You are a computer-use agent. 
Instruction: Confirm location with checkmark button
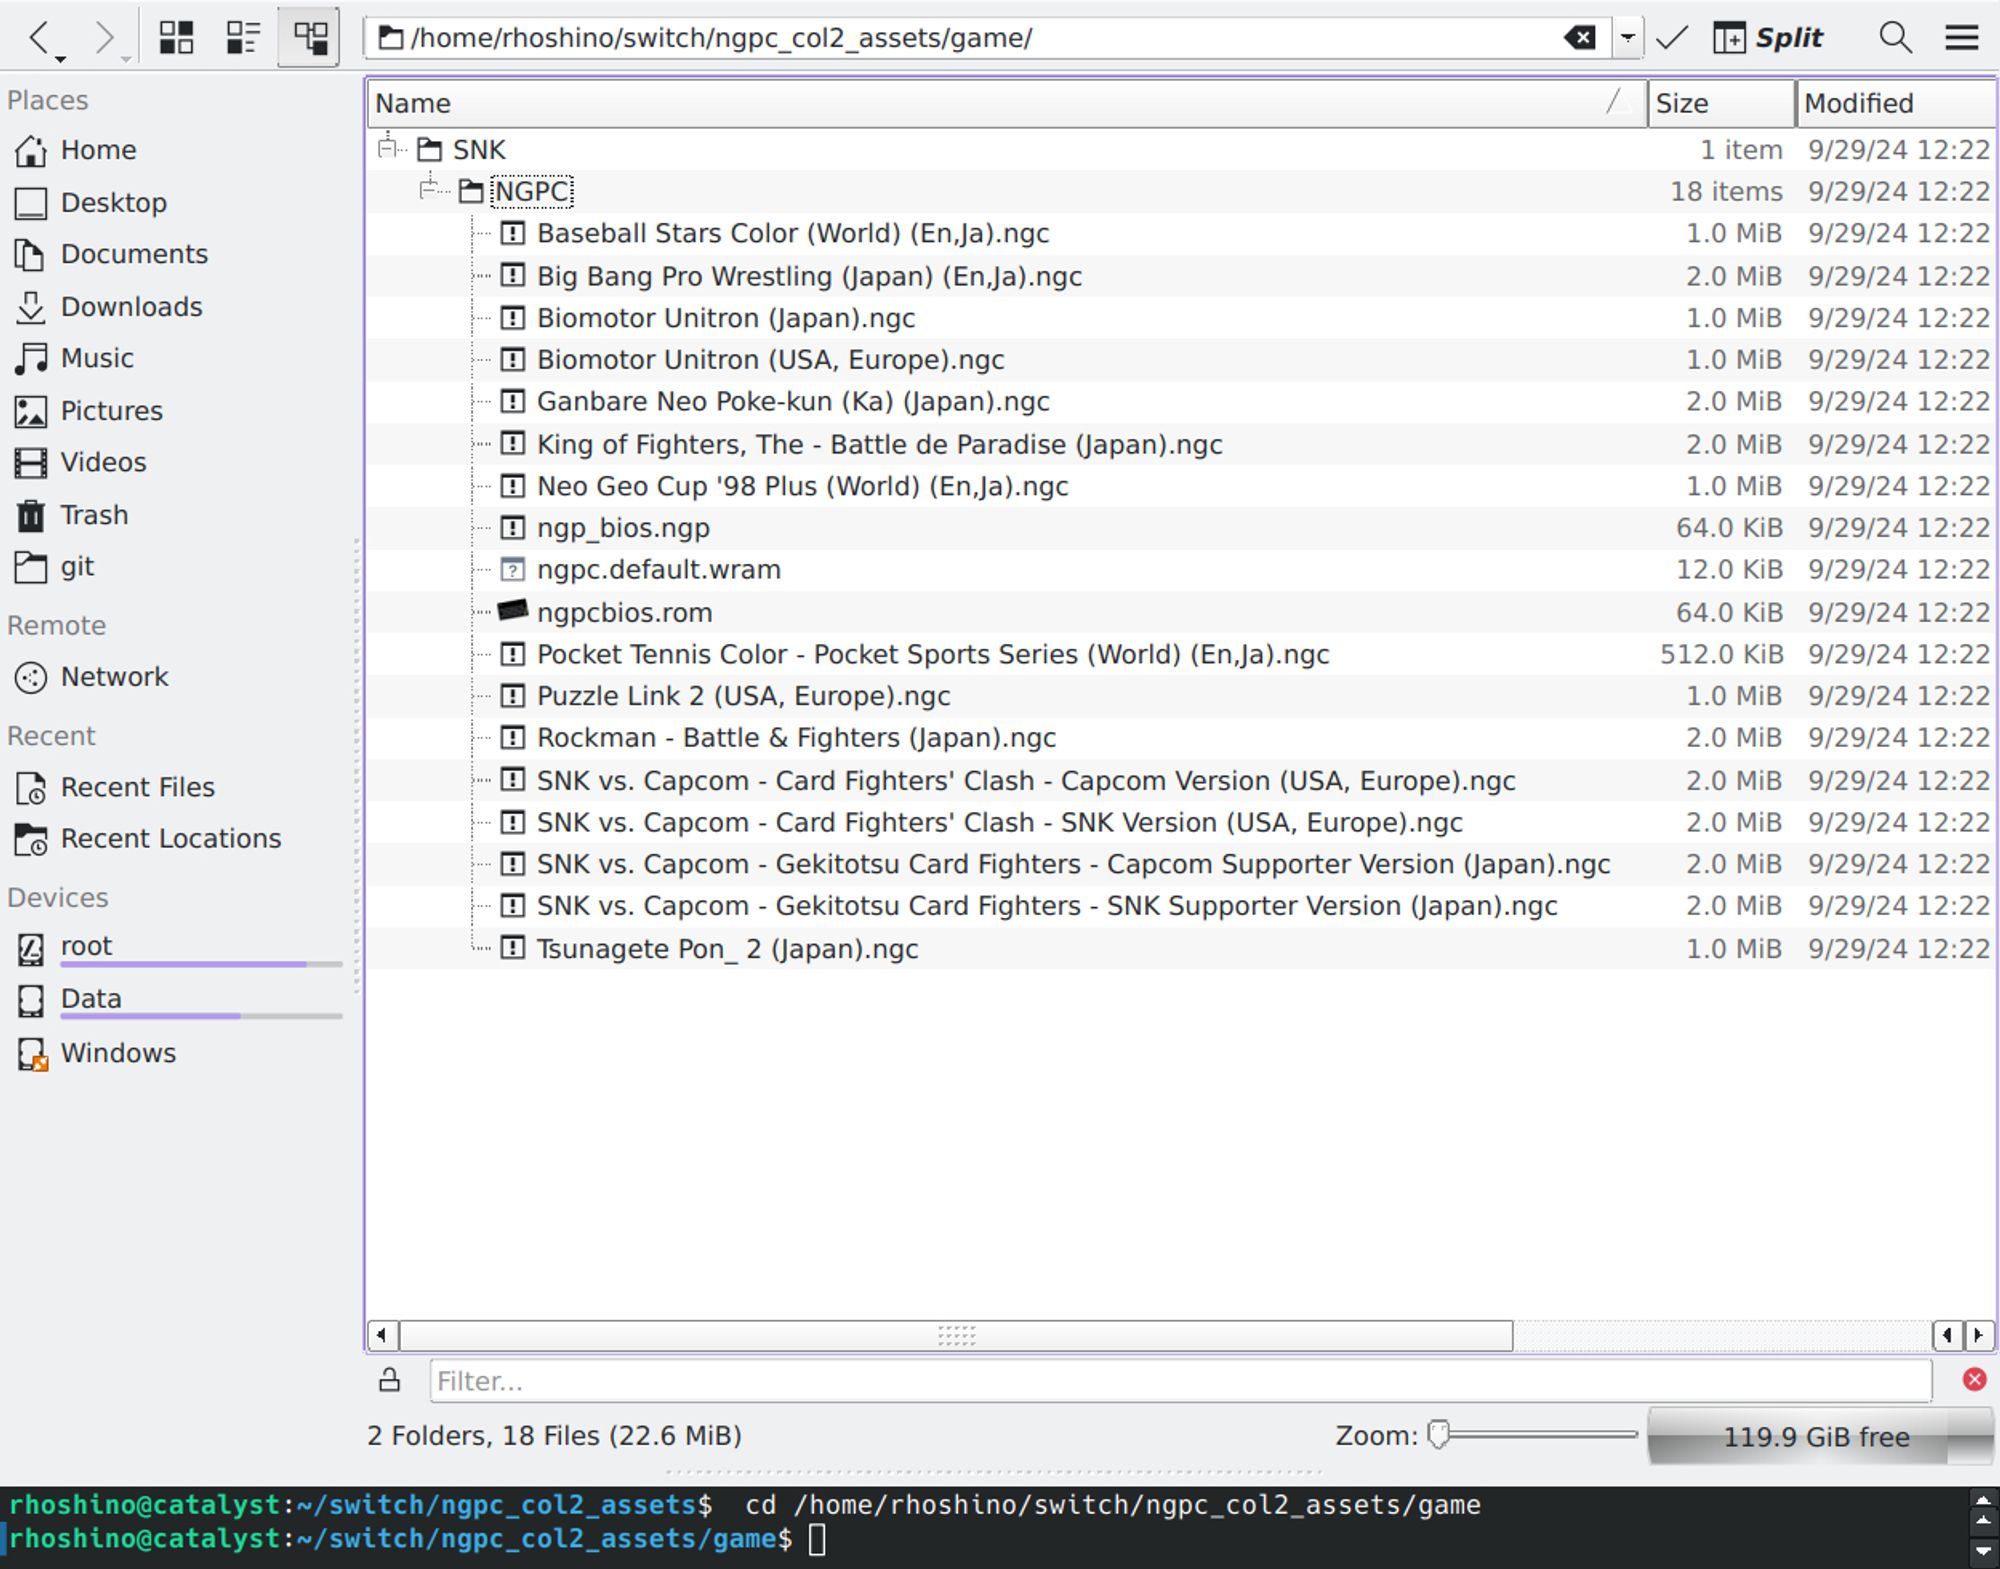[x=1671, y=38]
